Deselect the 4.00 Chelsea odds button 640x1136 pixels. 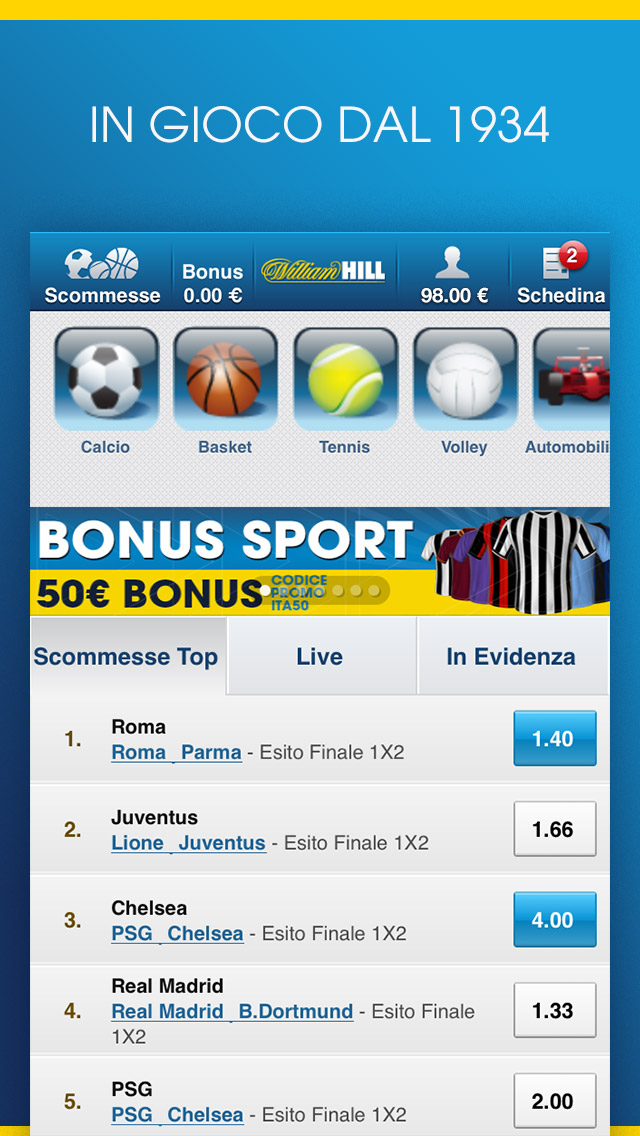554,919
